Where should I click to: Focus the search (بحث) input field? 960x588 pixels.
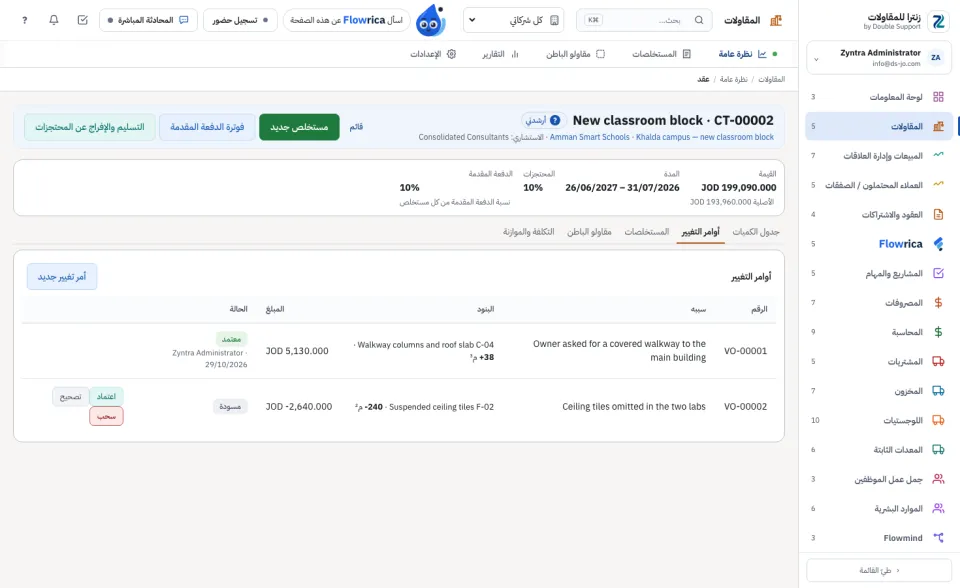(644, 20)
